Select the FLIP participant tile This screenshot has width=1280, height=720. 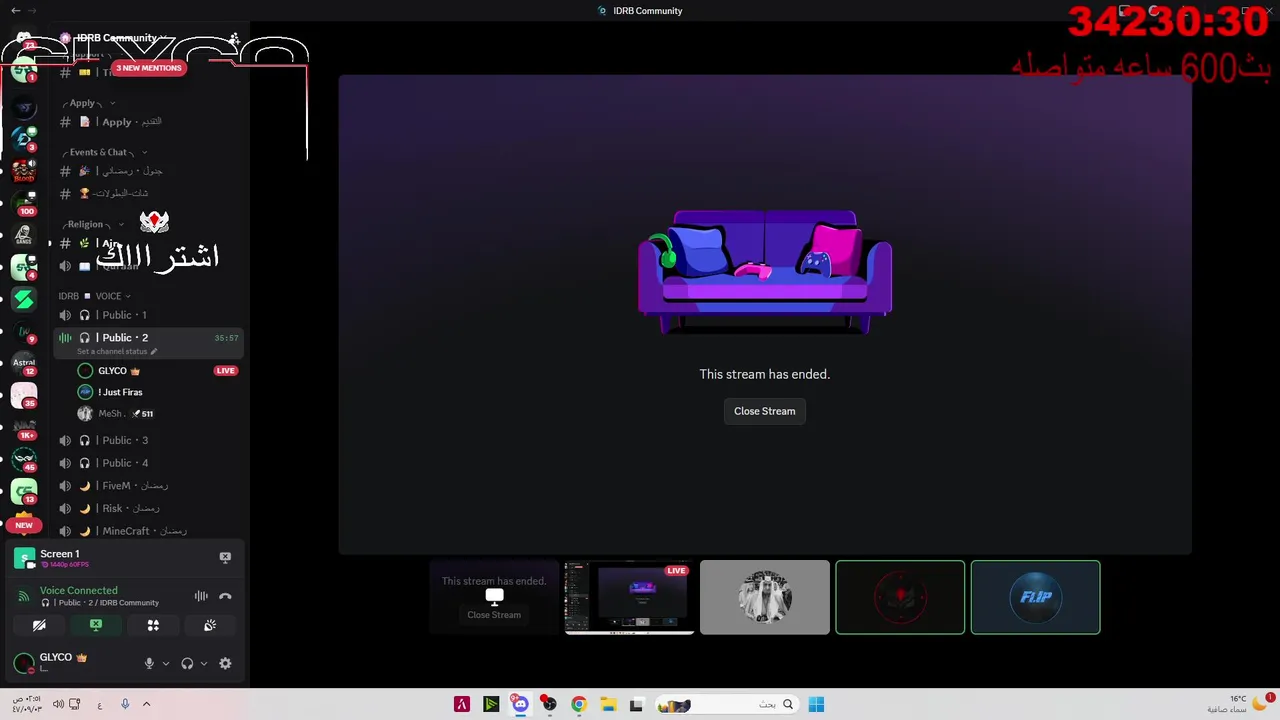point(1035,597)
